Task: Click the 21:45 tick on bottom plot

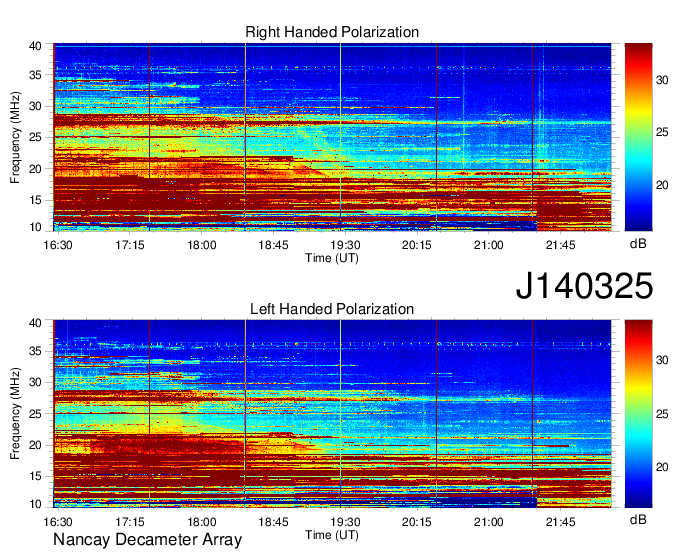Action: pos(560,522)
